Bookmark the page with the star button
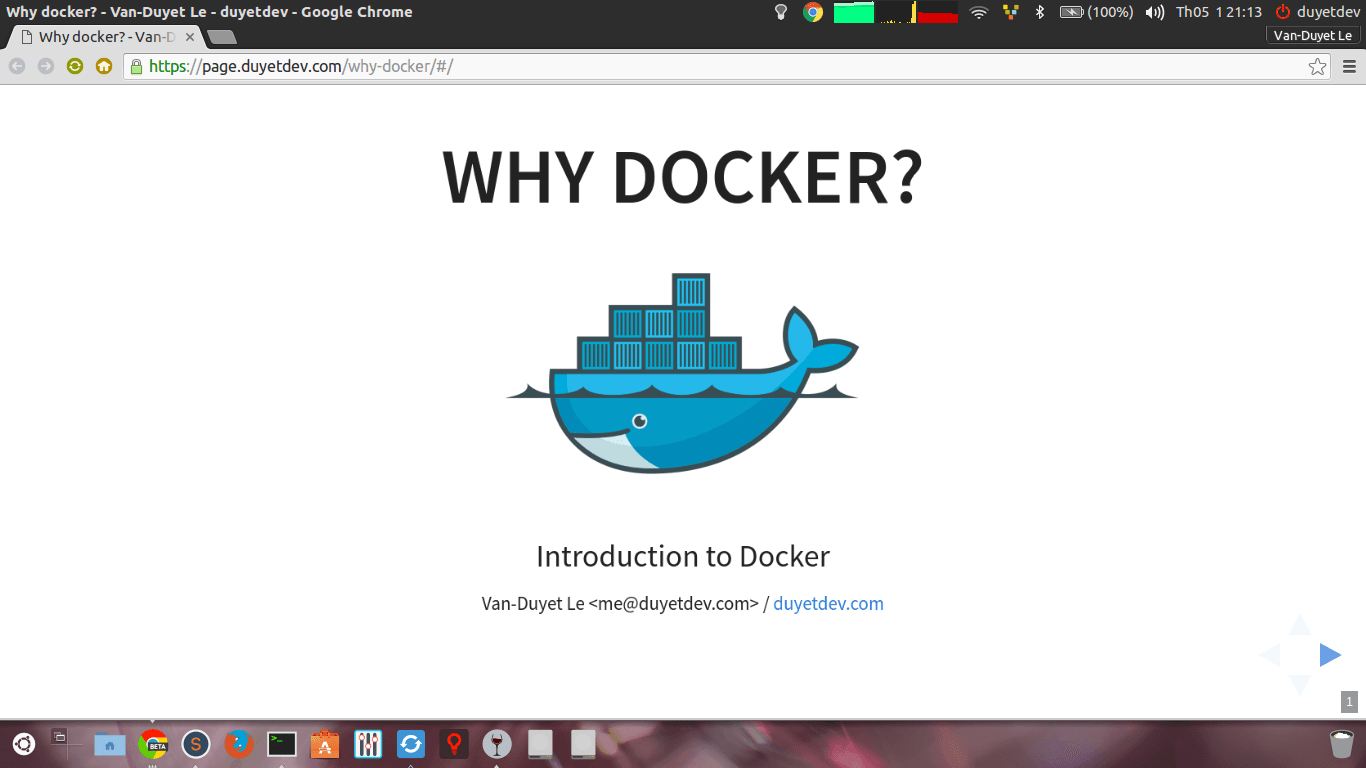This screenshot has width=1366, height=768. pyautogui.click(x=1317, y=66)
